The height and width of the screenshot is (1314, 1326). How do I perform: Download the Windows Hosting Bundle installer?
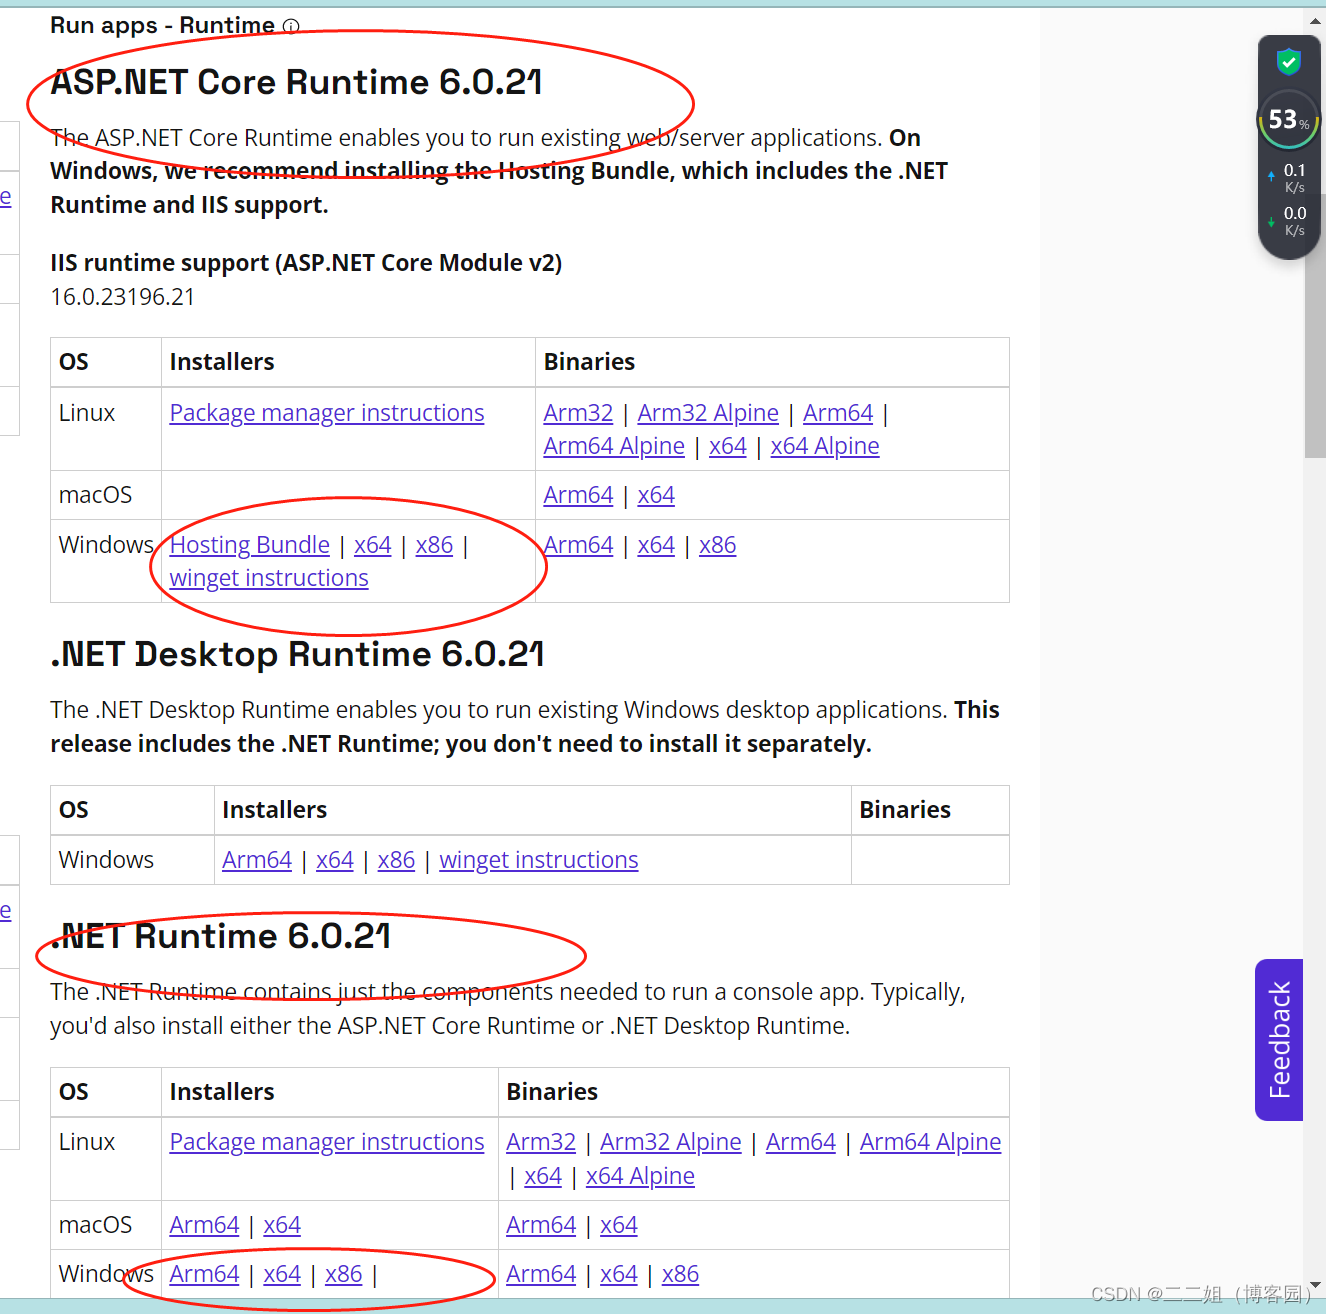click(250, 545)
